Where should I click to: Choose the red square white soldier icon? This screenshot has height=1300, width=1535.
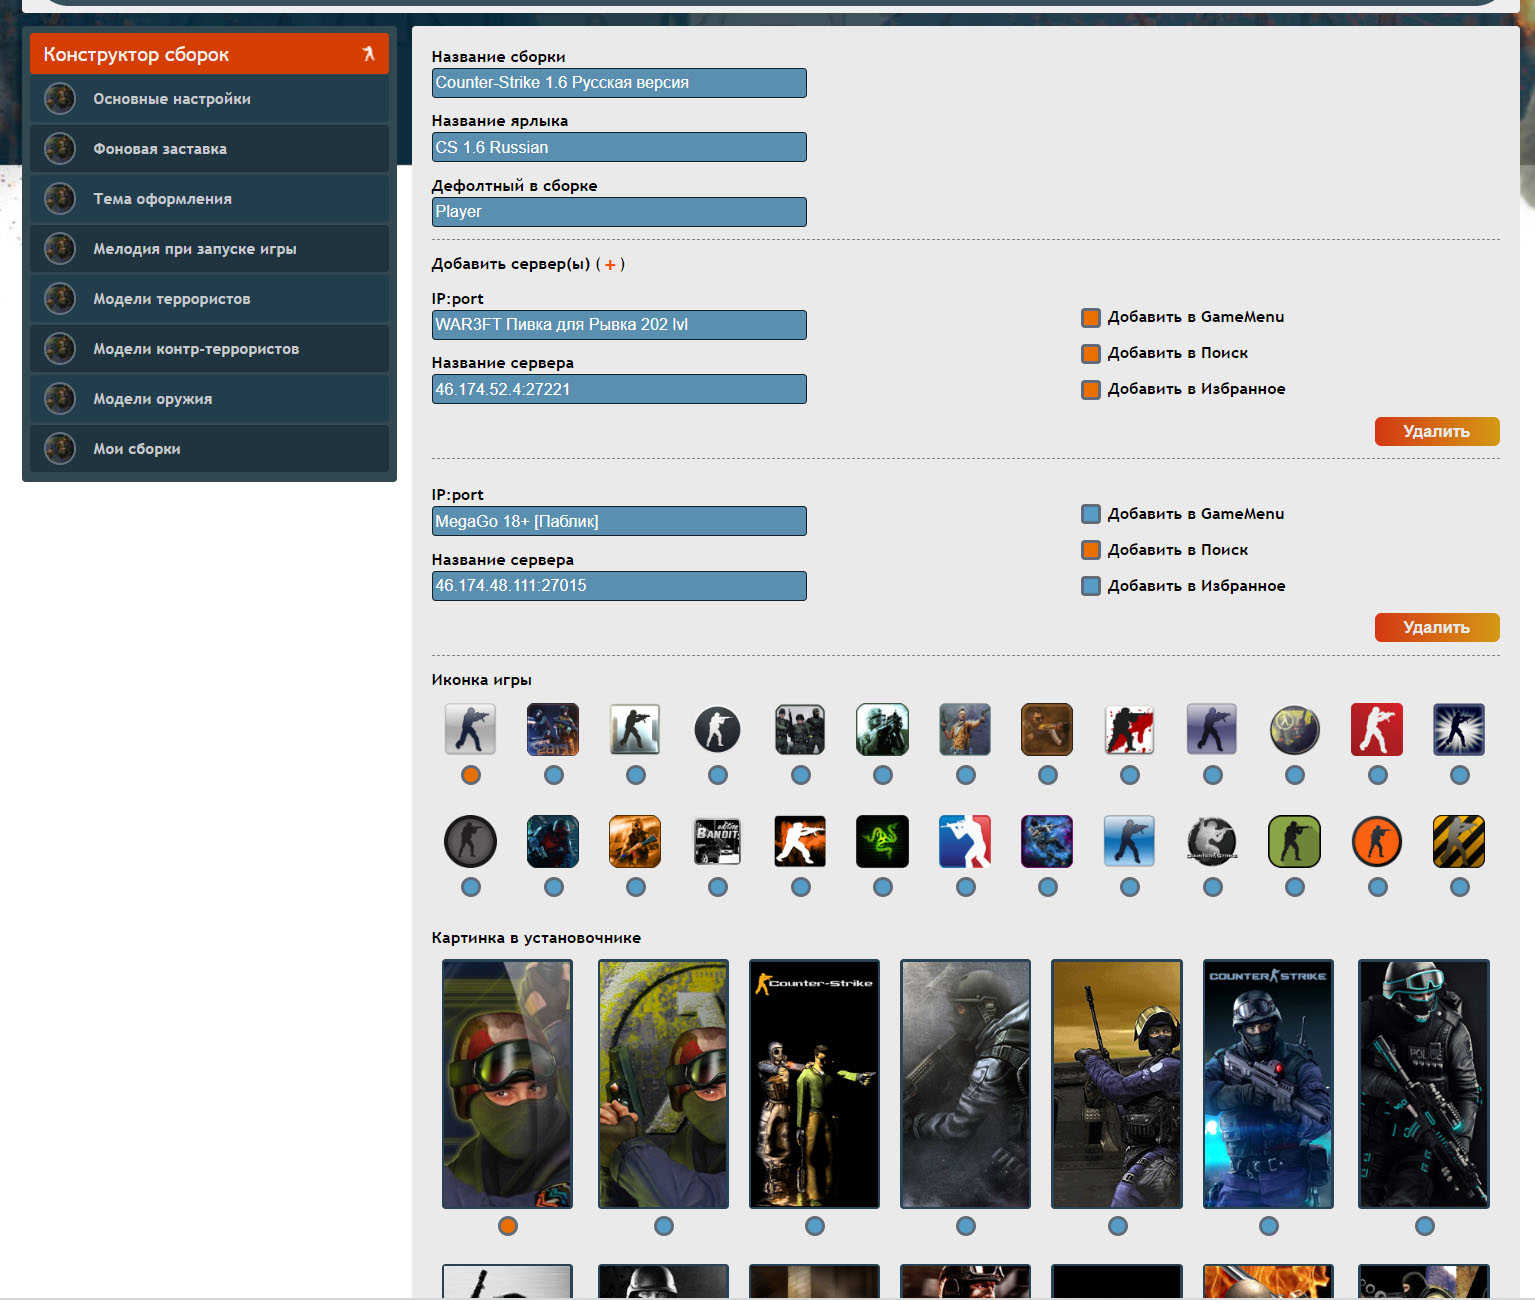click(x=1377, y=729)
